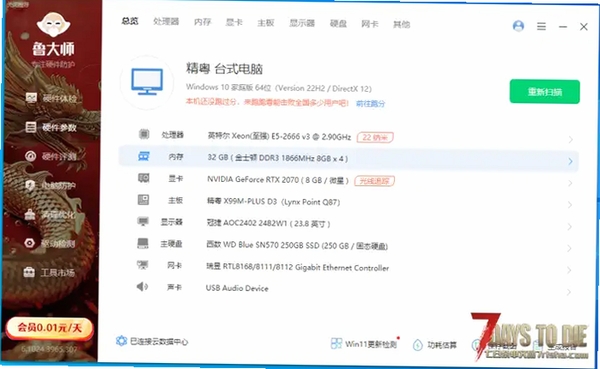Viewport: 600px width, 369px height.
Task: Open 功耗估算 power estimate tool
Action: click(x=435, y=345)
